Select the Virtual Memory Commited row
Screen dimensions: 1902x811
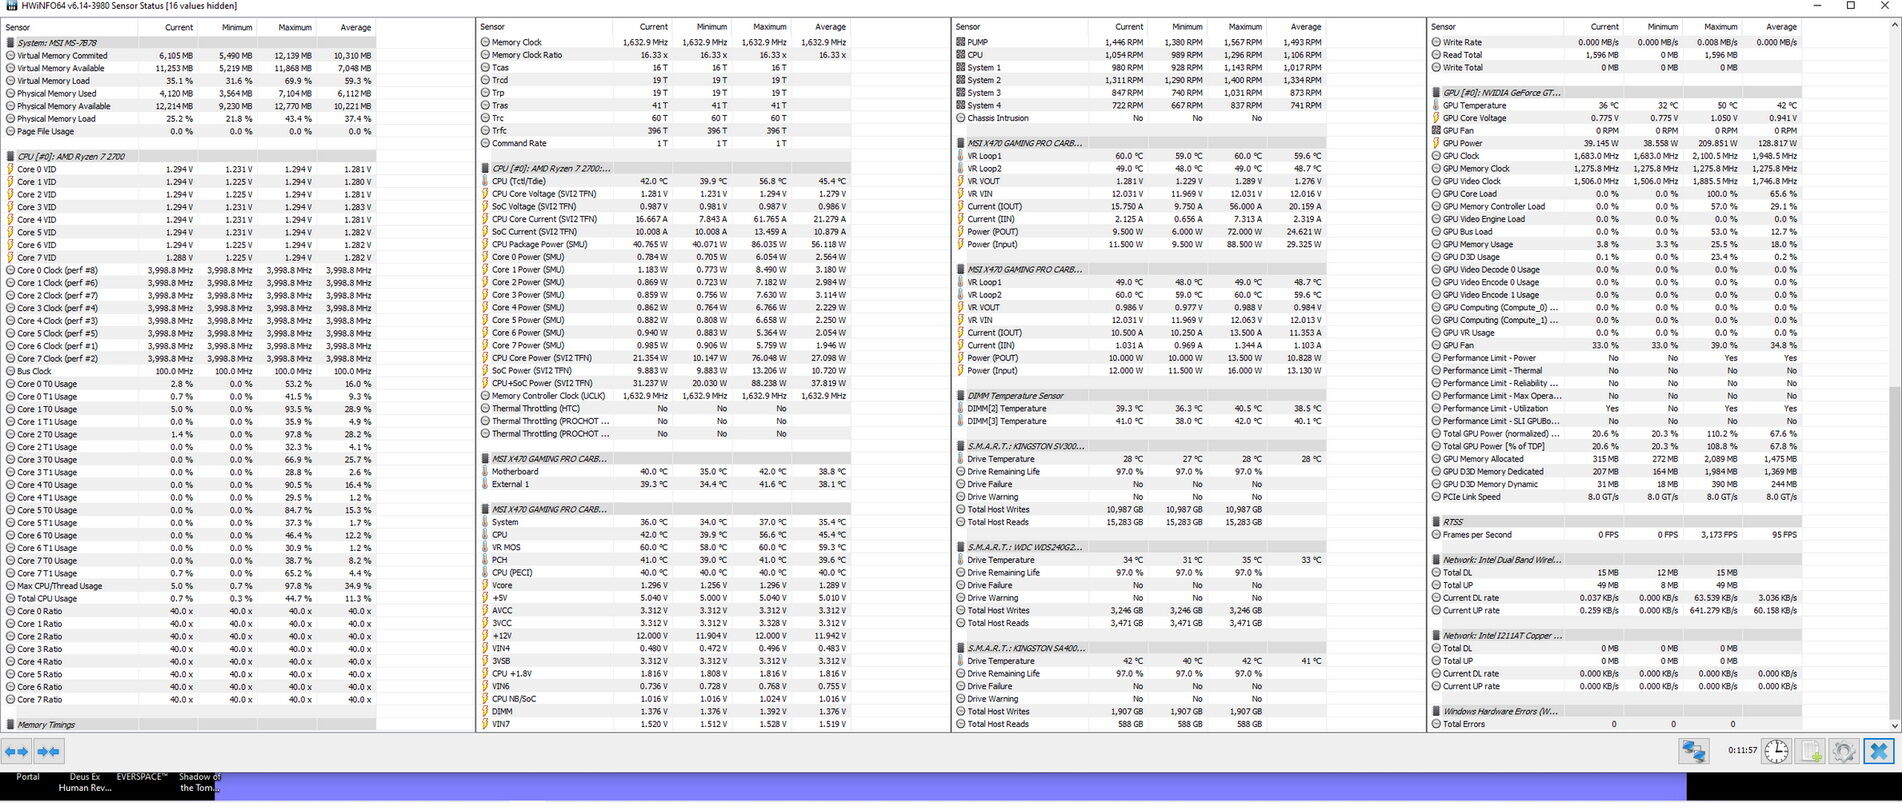click(190, 56)
